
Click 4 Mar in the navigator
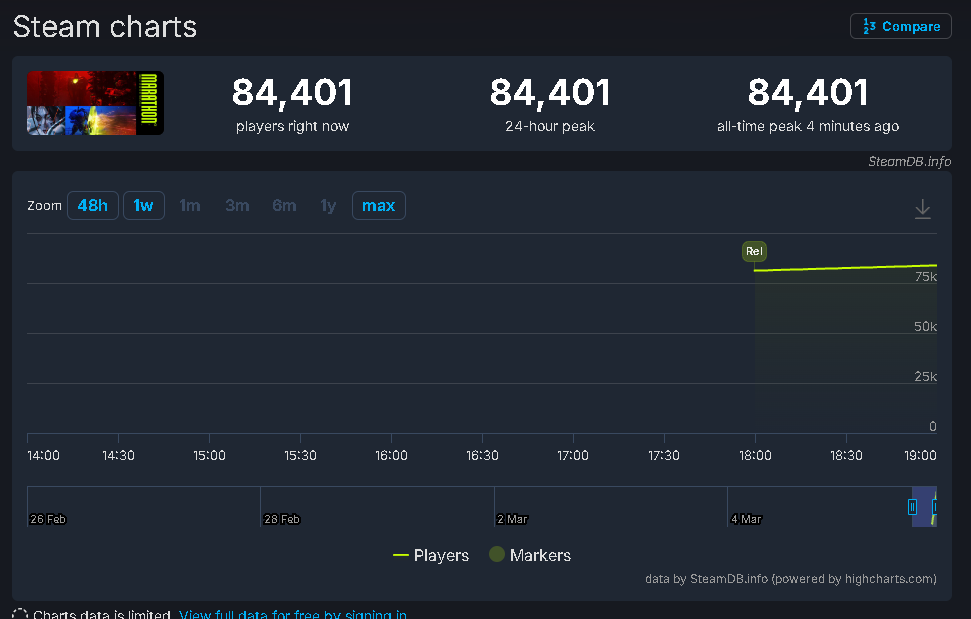746,519
